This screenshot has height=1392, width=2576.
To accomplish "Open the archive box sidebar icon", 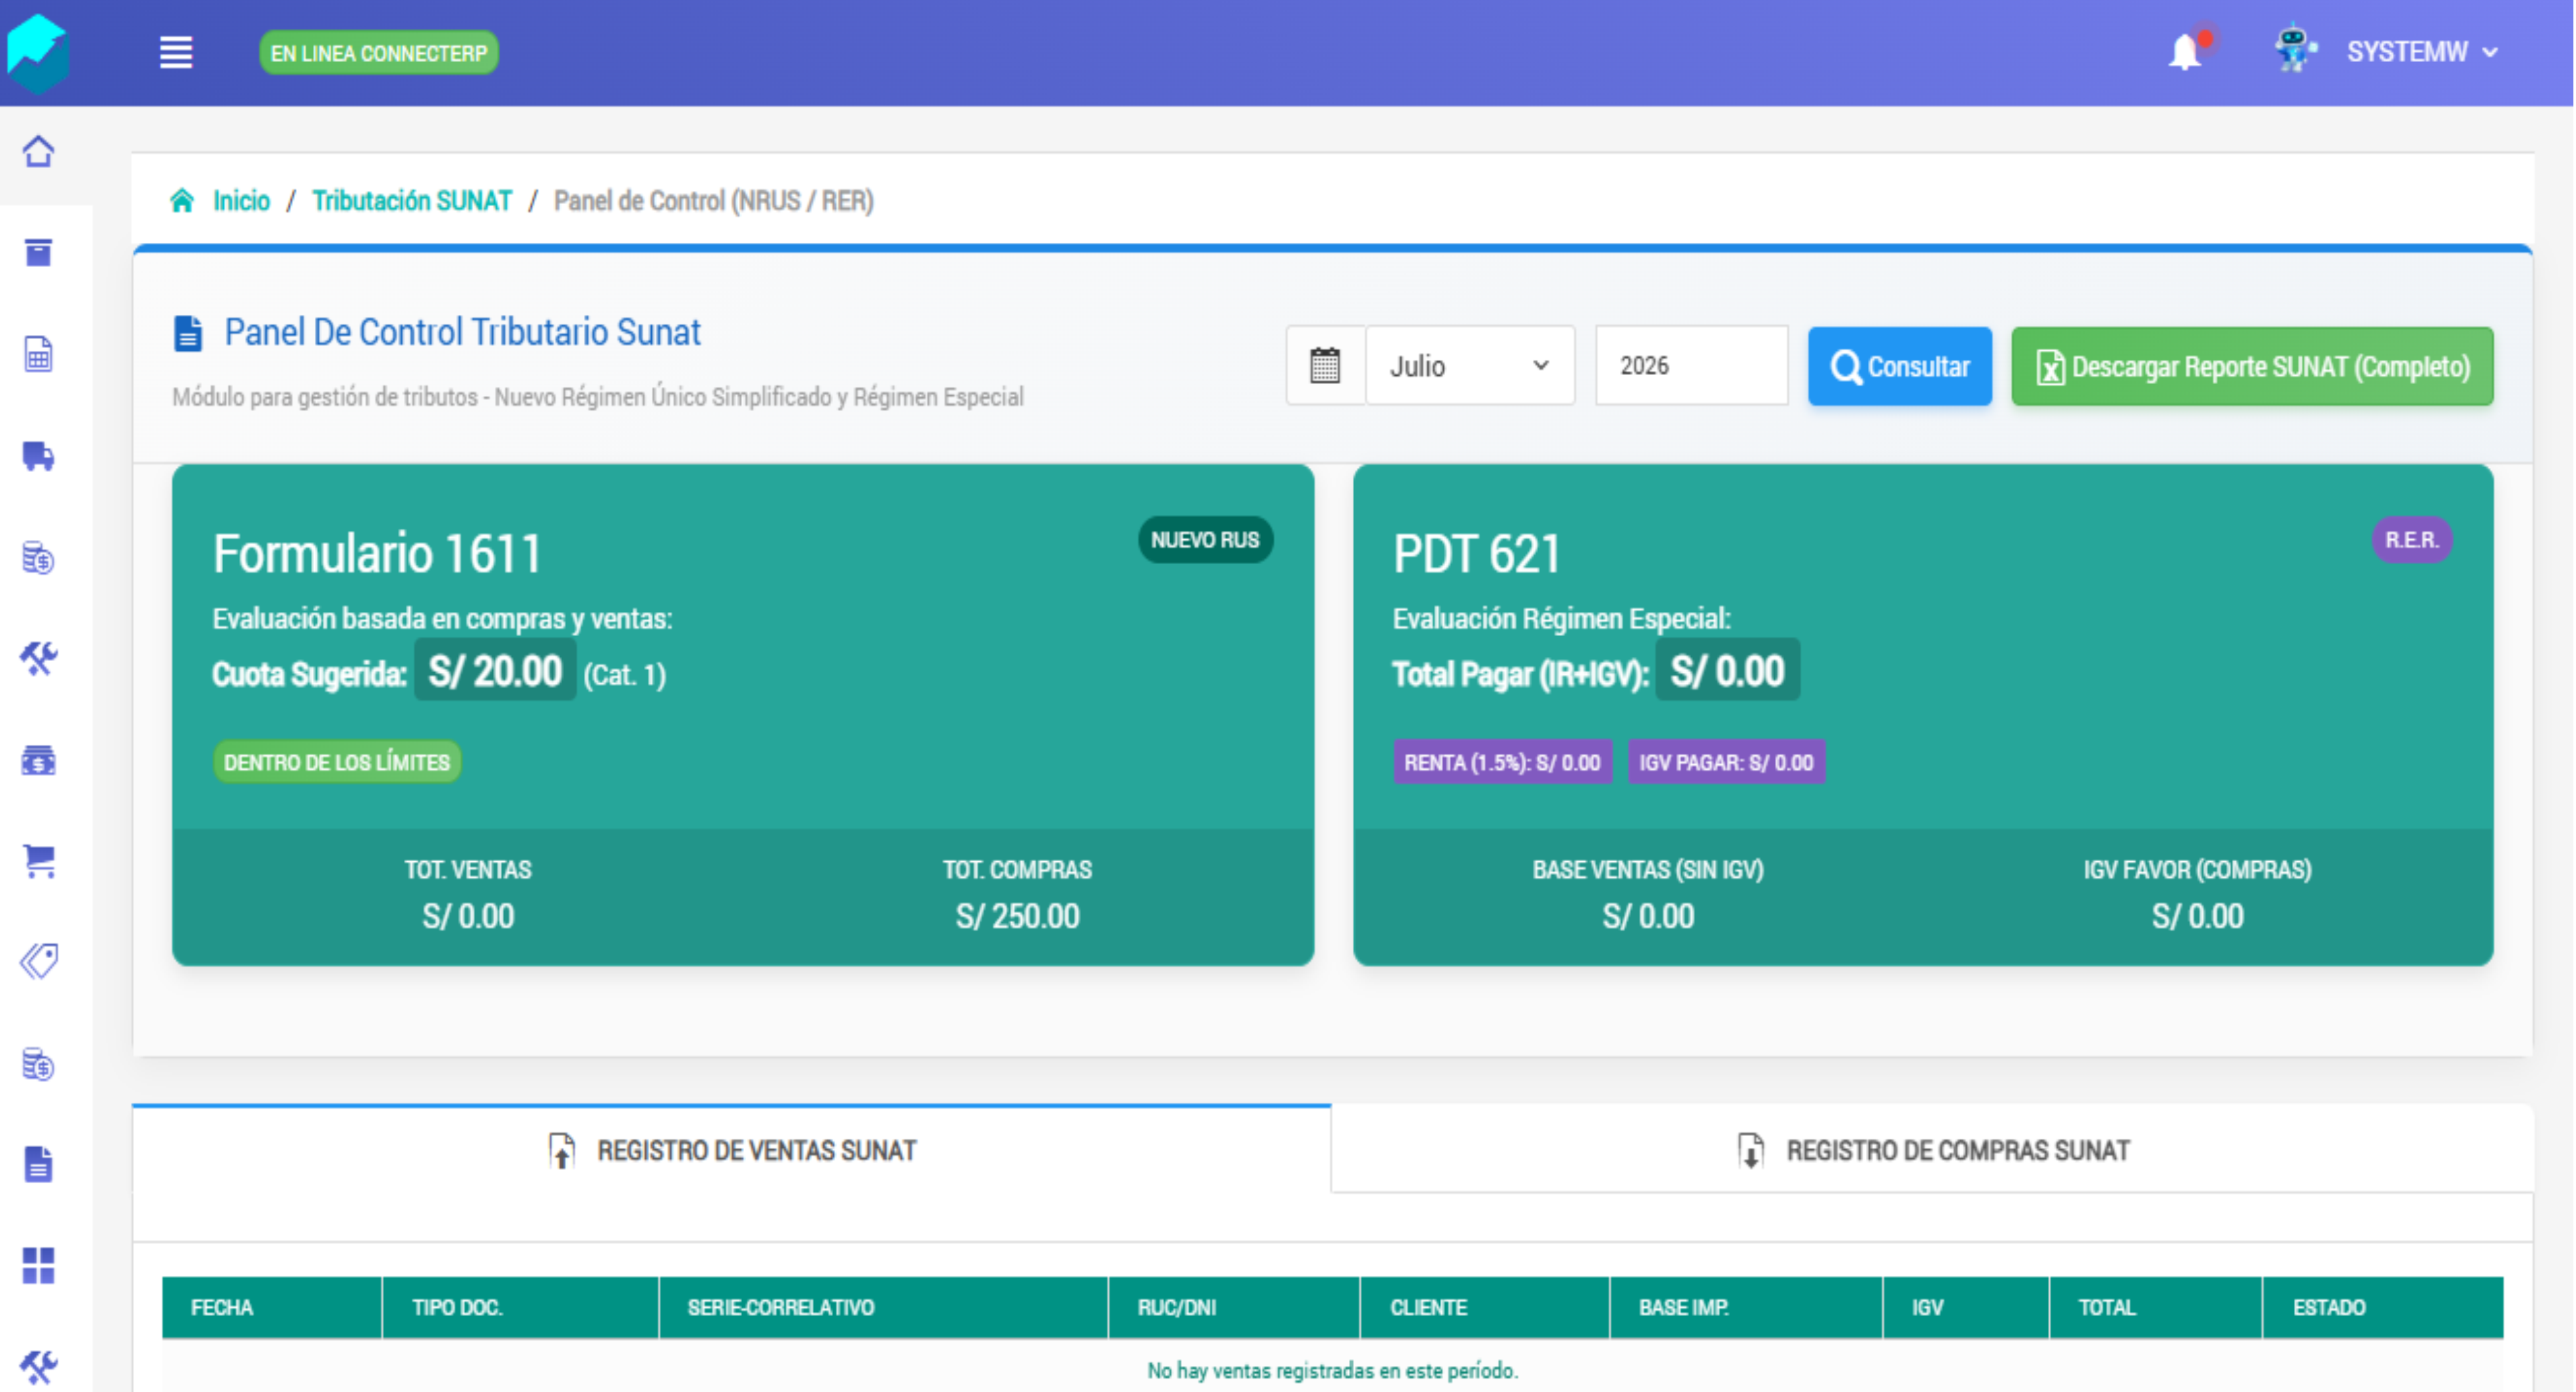I will tap(38, 253).
